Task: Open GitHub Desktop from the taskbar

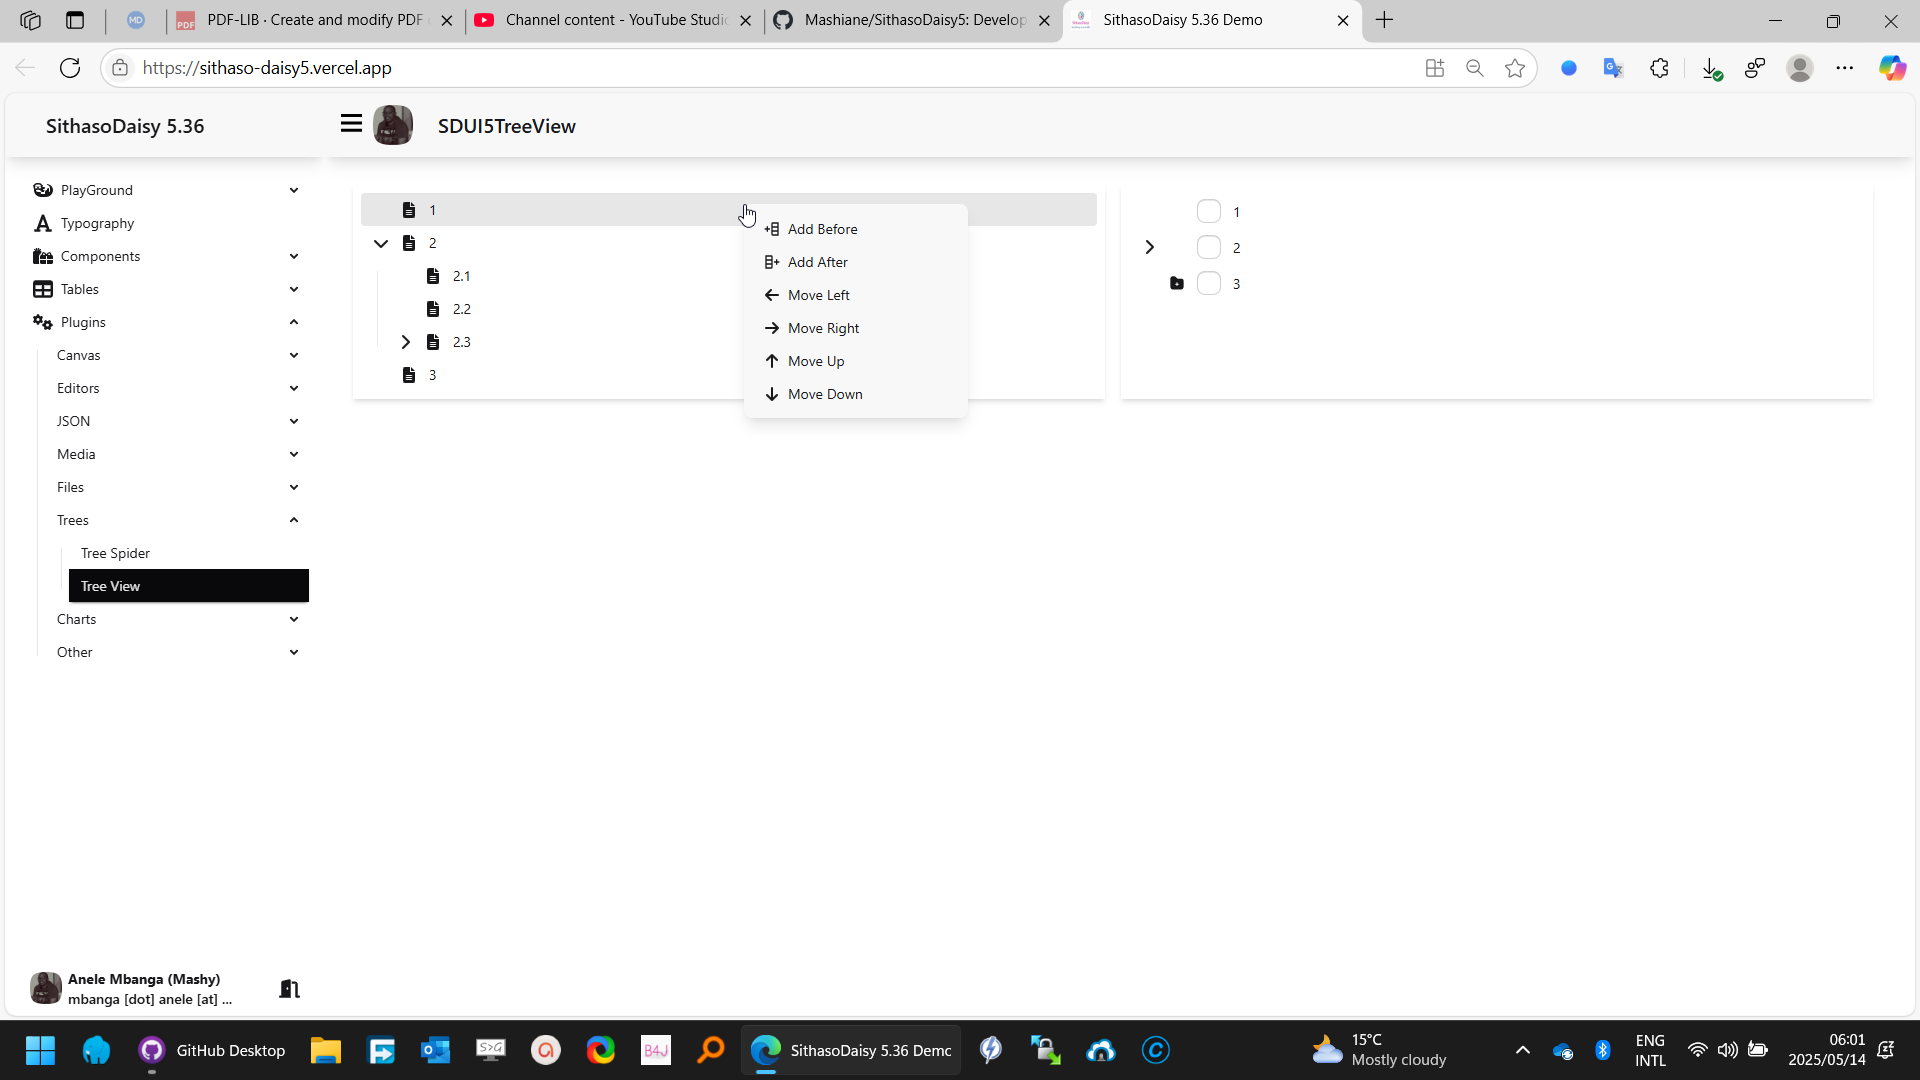Action: click(212, 1050)
